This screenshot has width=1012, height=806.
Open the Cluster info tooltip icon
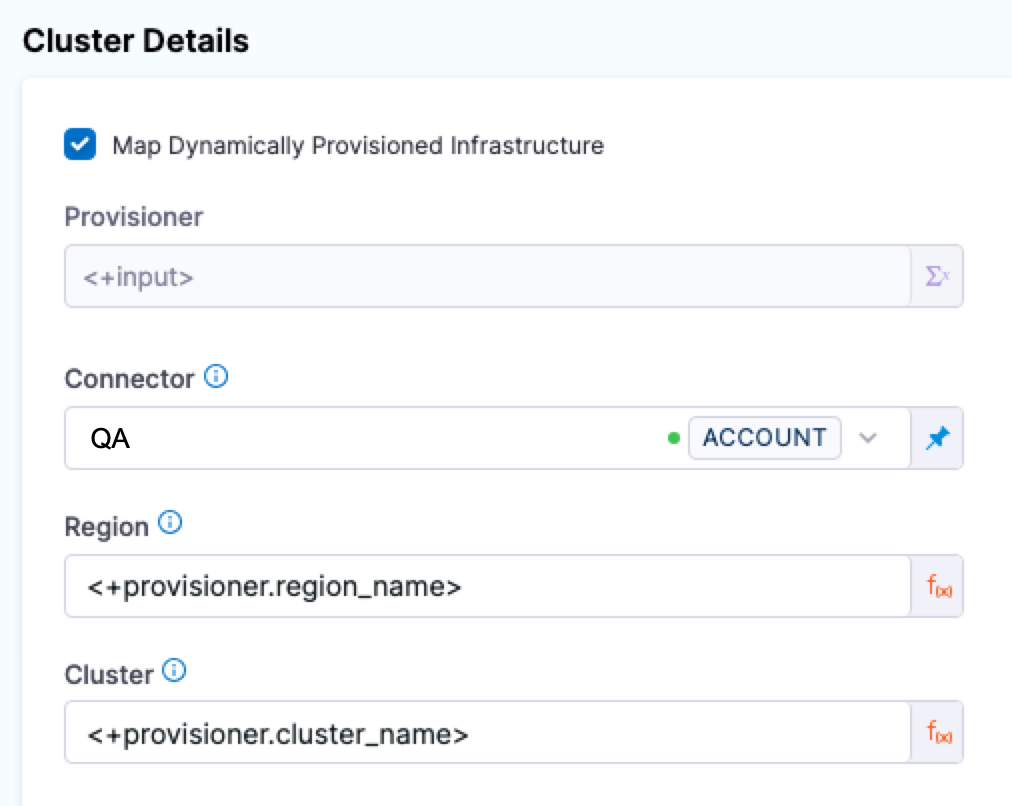point(175,671)
